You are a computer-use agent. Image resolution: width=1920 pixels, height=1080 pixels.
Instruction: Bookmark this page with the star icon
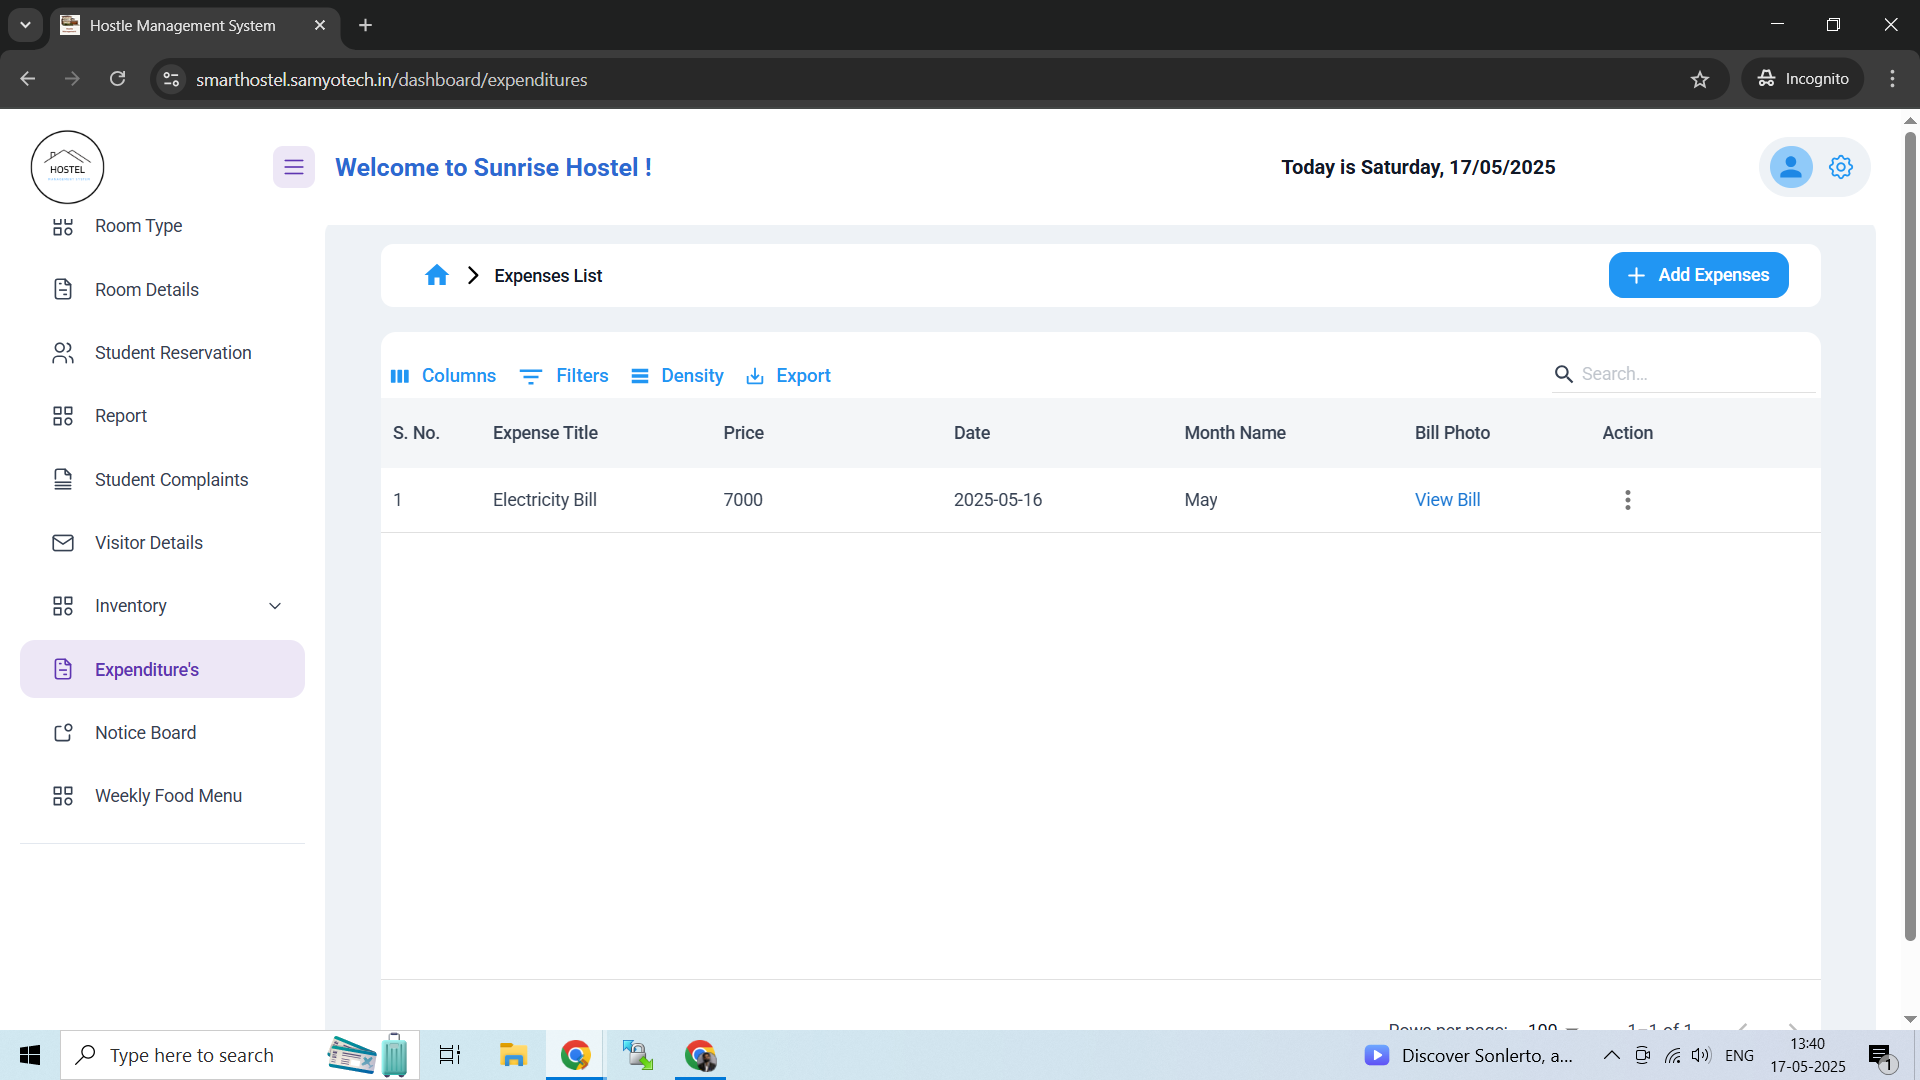[x=1700, y=79]
